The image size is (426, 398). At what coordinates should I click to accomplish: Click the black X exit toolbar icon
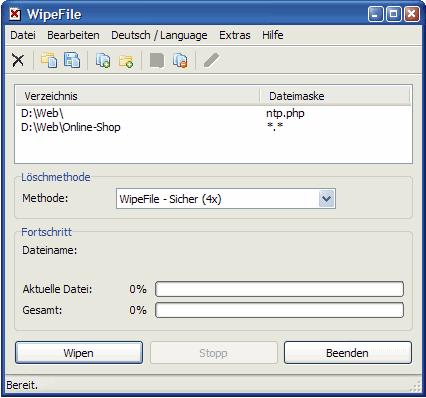[x=18, y=60]
